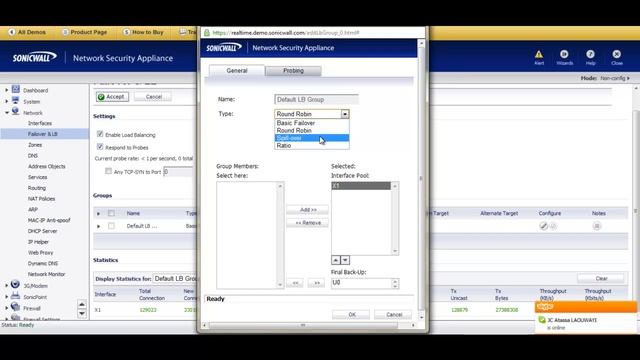Click edit pencil icon for Default LB group

[x=543, y=226]
